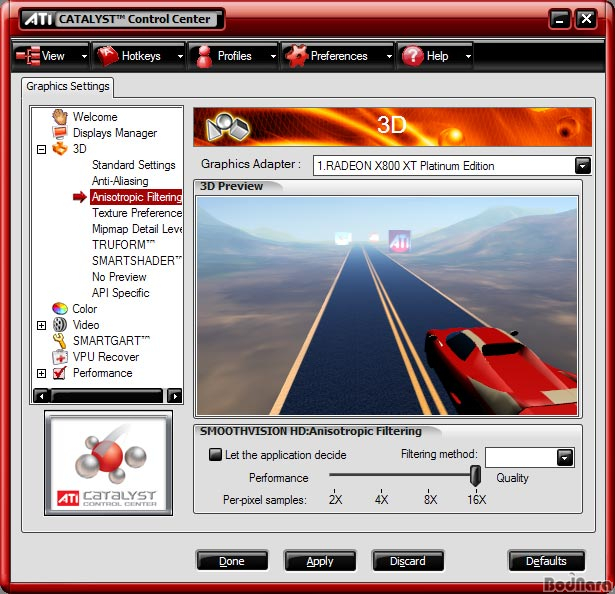The image size is (615, 594).
Task: Click the Apply button
Action: 320,561
